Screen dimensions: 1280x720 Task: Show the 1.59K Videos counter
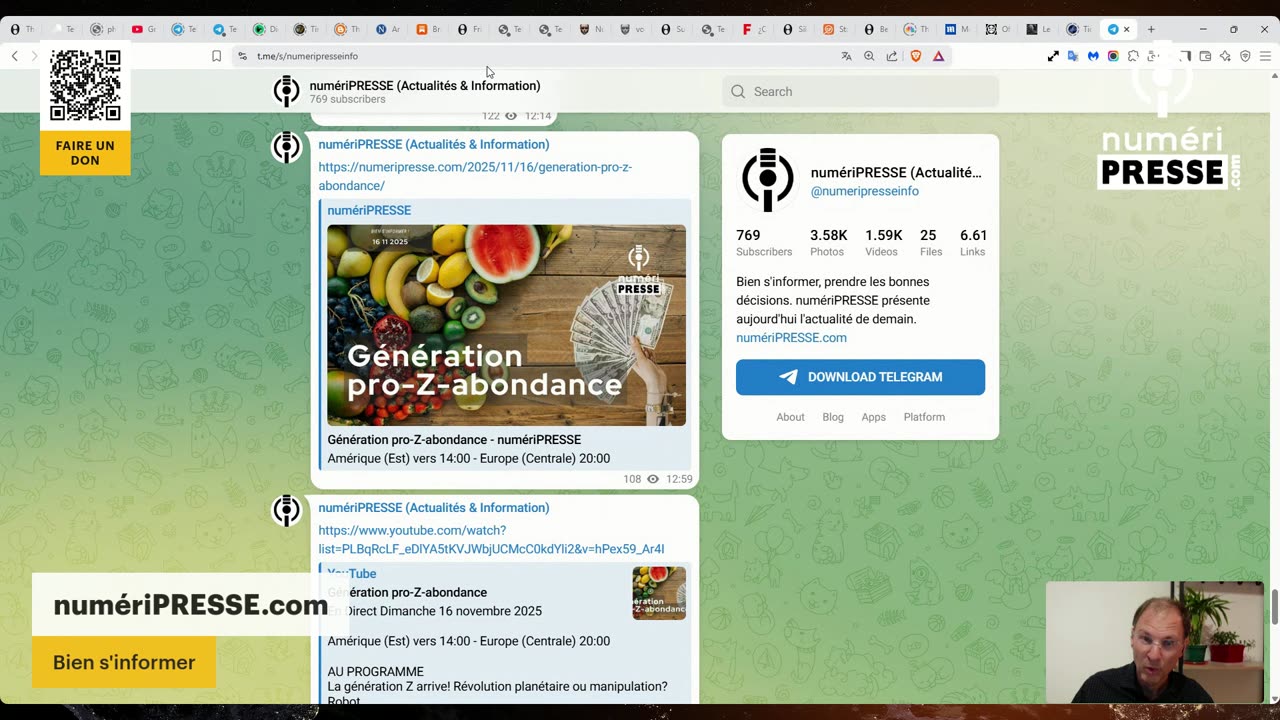[884, 243]
